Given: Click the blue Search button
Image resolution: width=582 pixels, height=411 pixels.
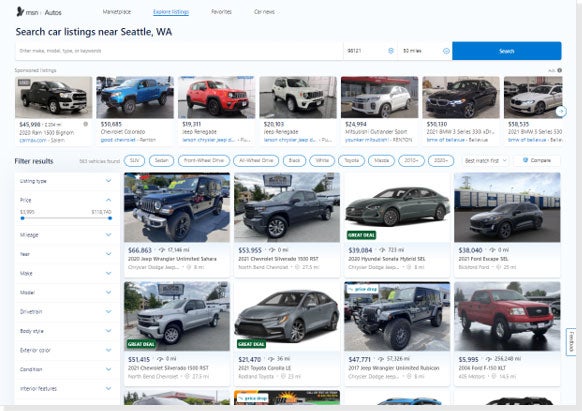Looking at the screenshot, I should tap(507, 51).
